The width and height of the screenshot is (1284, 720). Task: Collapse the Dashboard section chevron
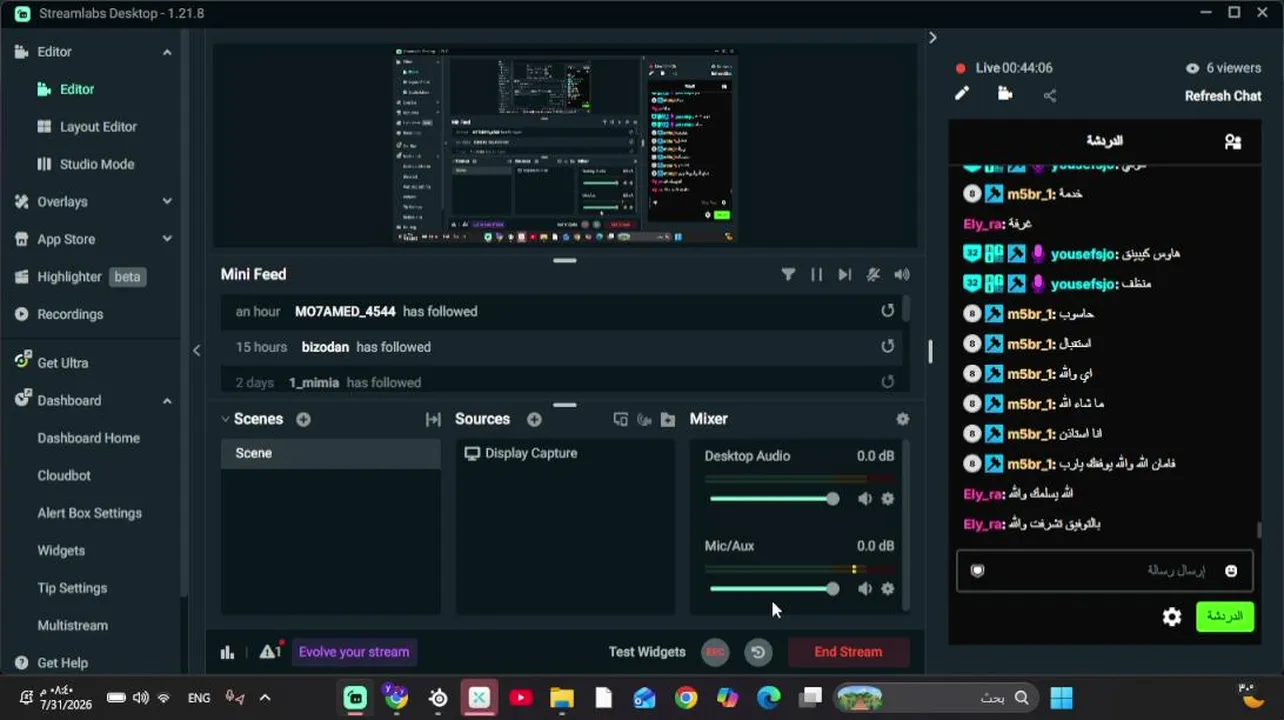167,401
